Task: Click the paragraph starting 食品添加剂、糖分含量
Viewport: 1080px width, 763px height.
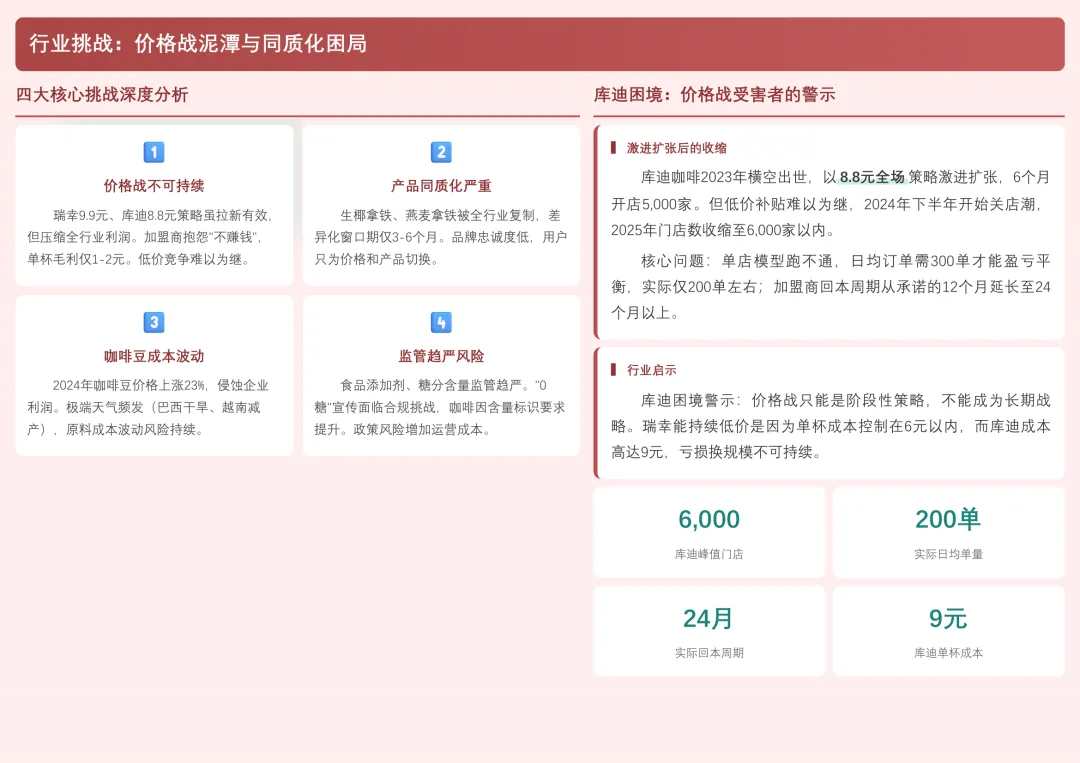Action: pos(441,407)
